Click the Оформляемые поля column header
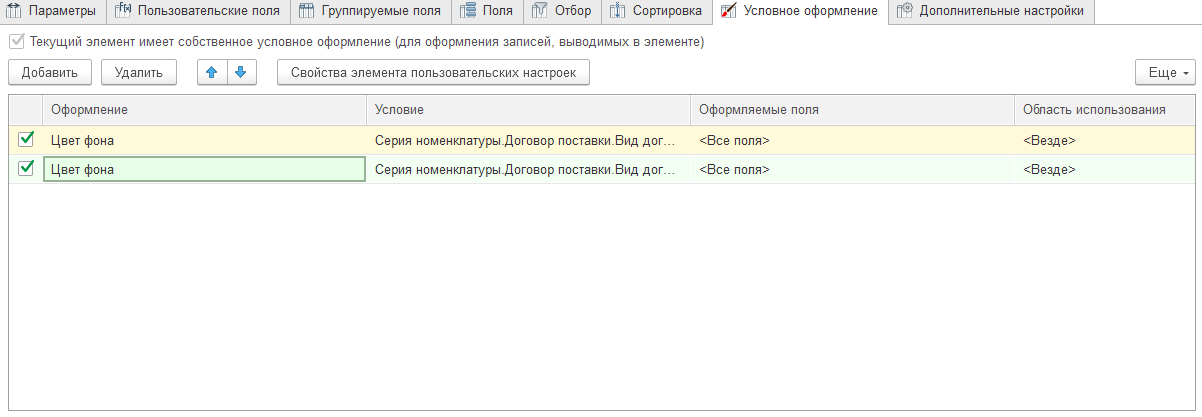The image size is (1202, 417). pyautogui.click(x=852, y=110)
